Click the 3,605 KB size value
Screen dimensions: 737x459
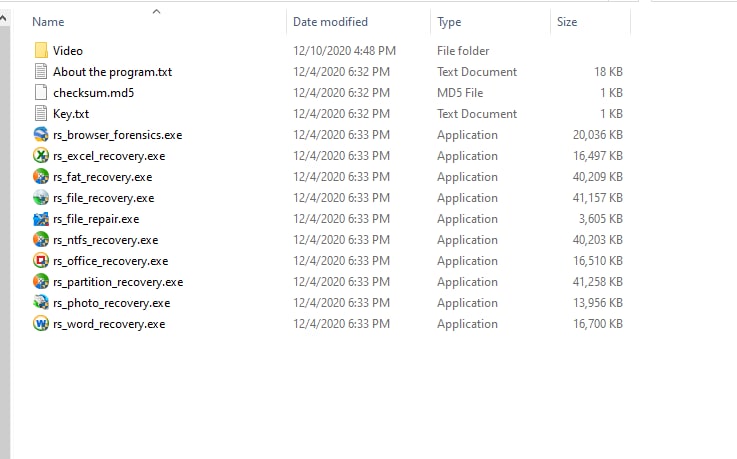[x=601, y=219]
